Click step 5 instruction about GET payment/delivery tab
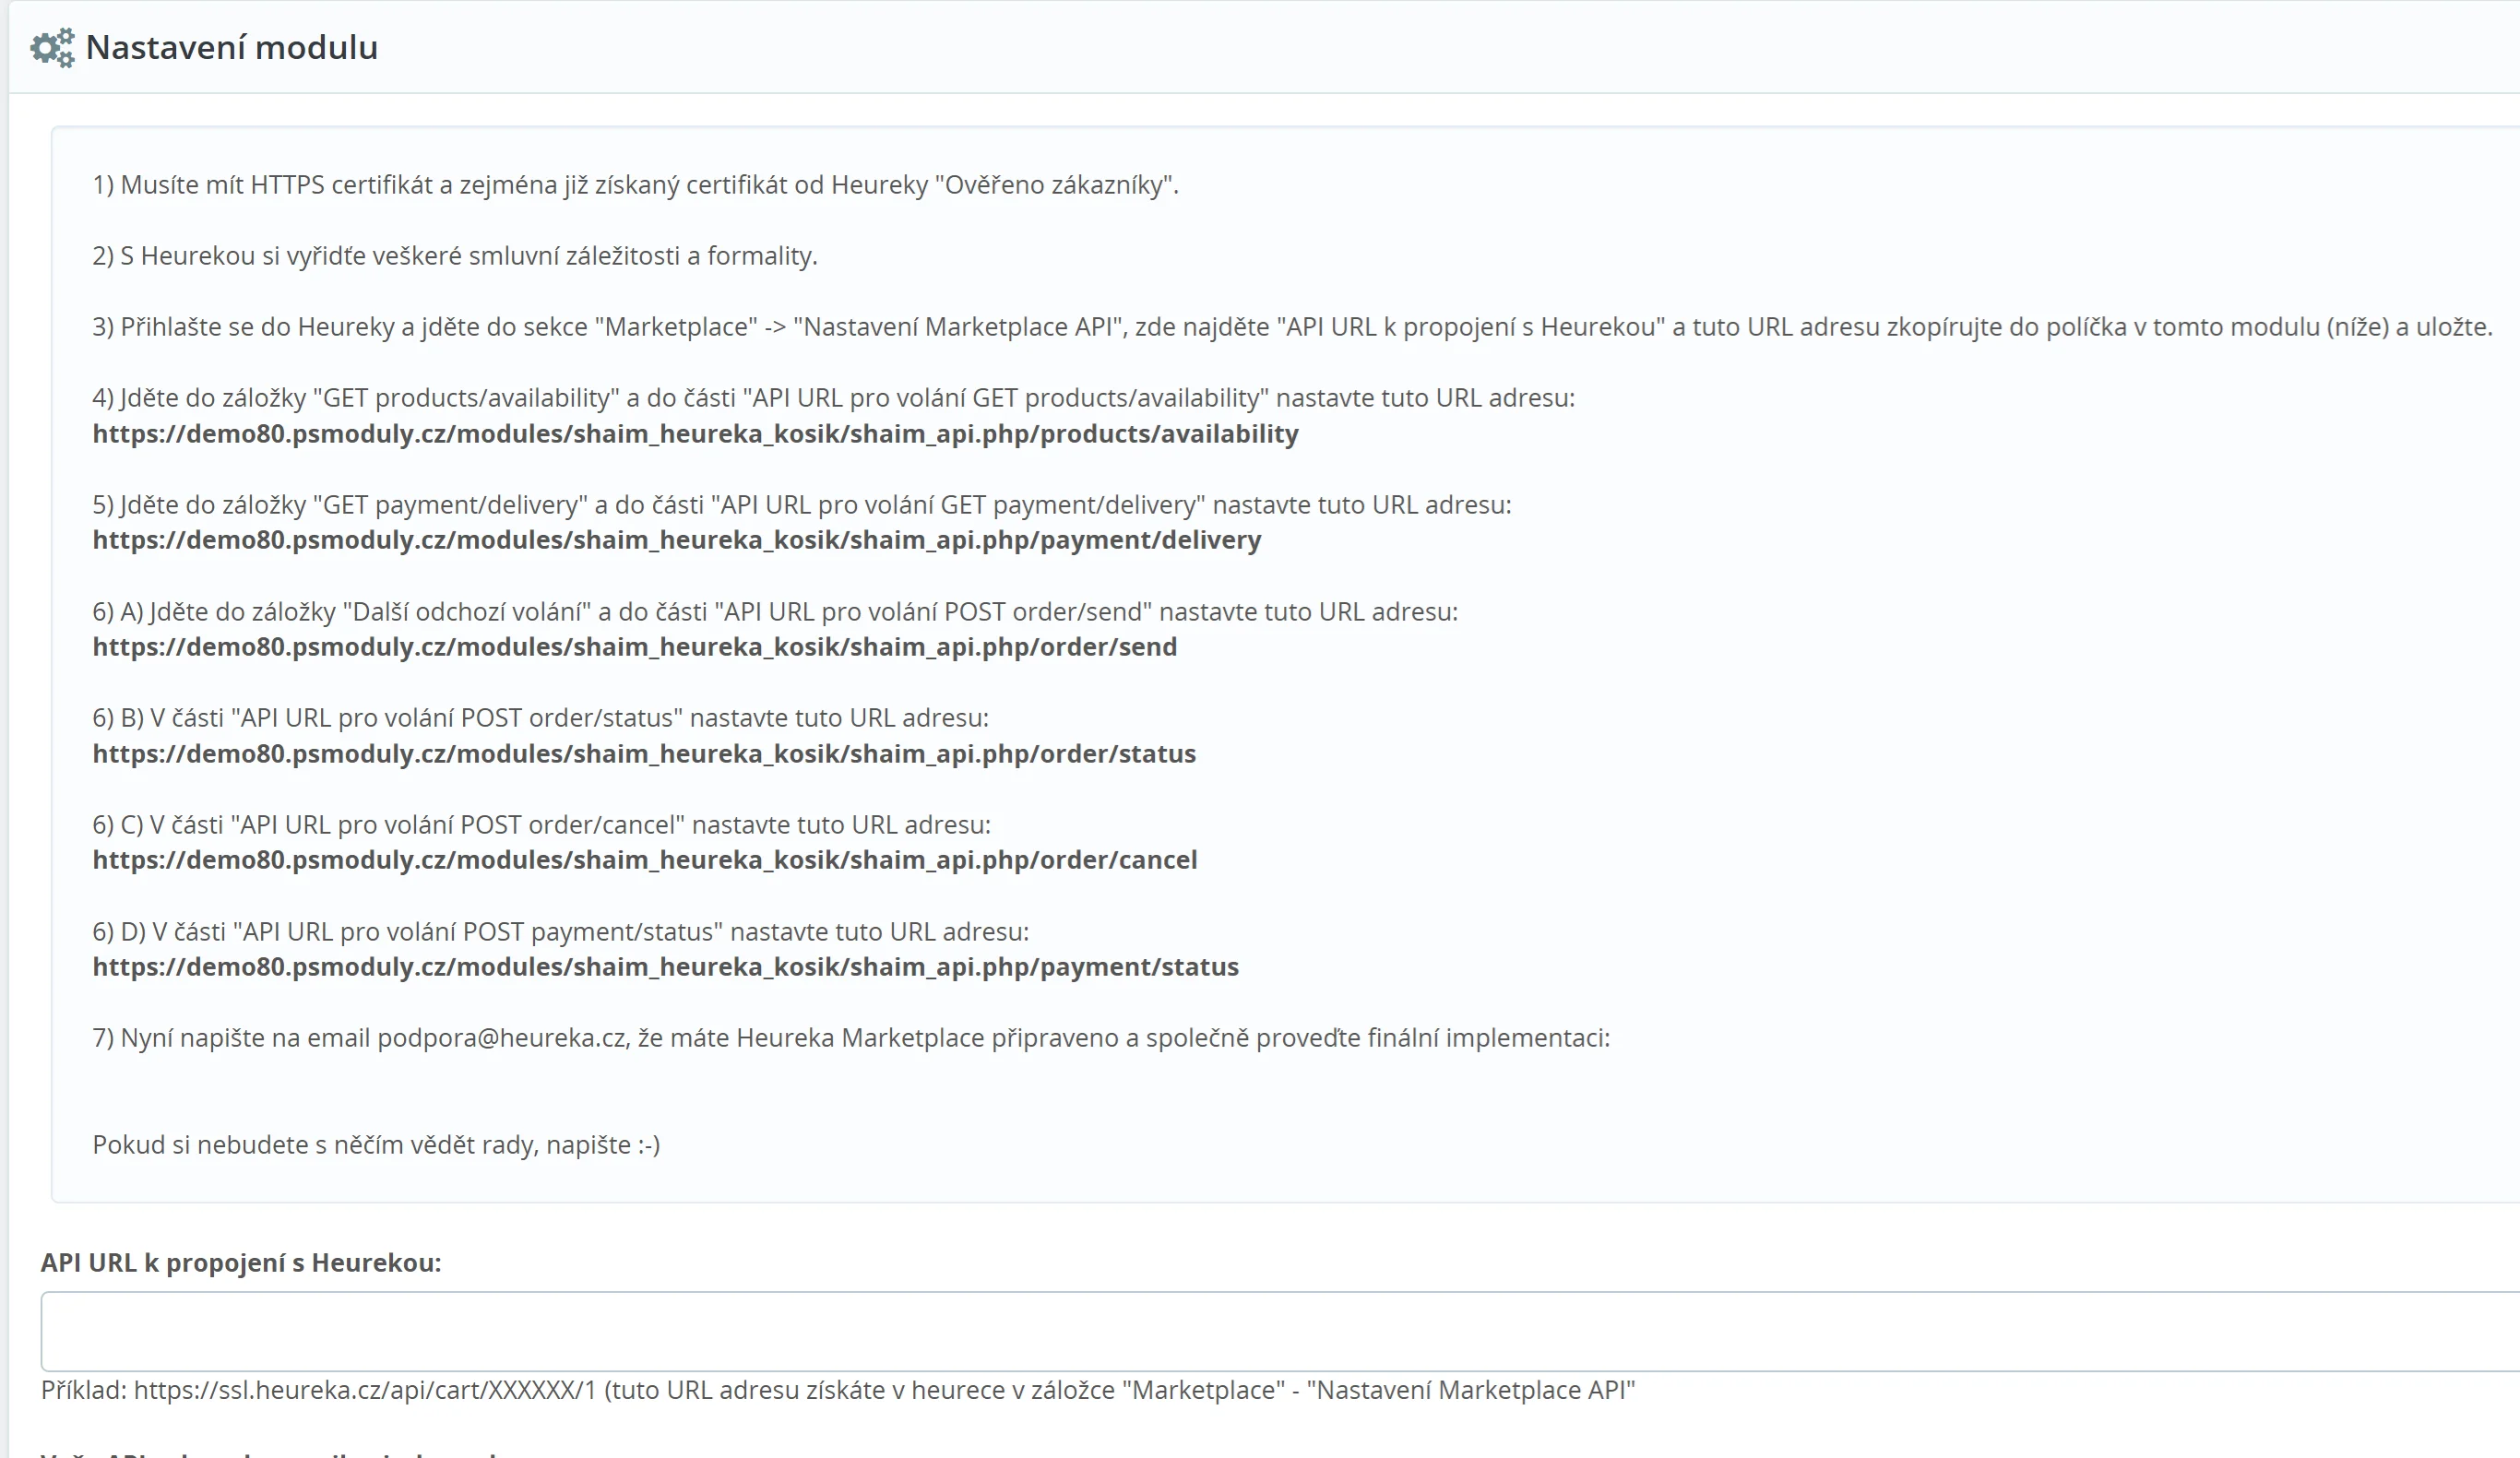The image size is (2520, 1458). click(801, 505)
